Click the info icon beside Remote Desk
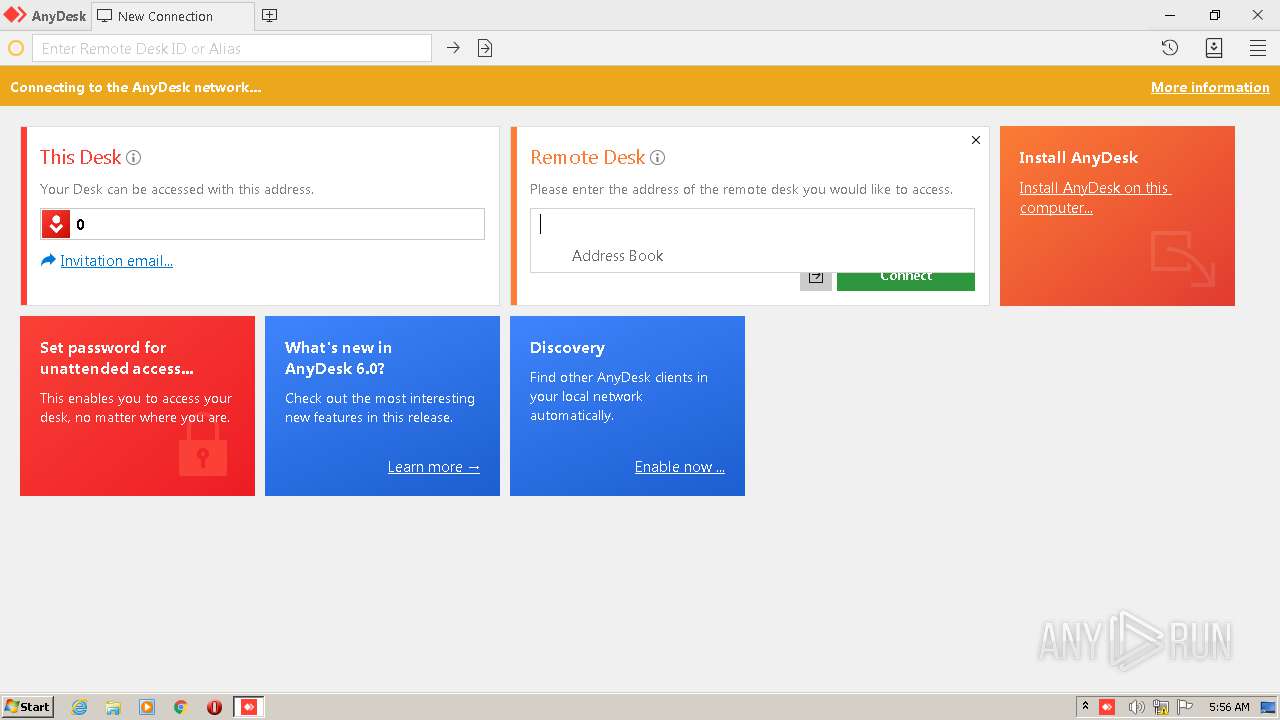This screenshot has width=1280, height=720. pyautogui.click(x=657, y=158)
